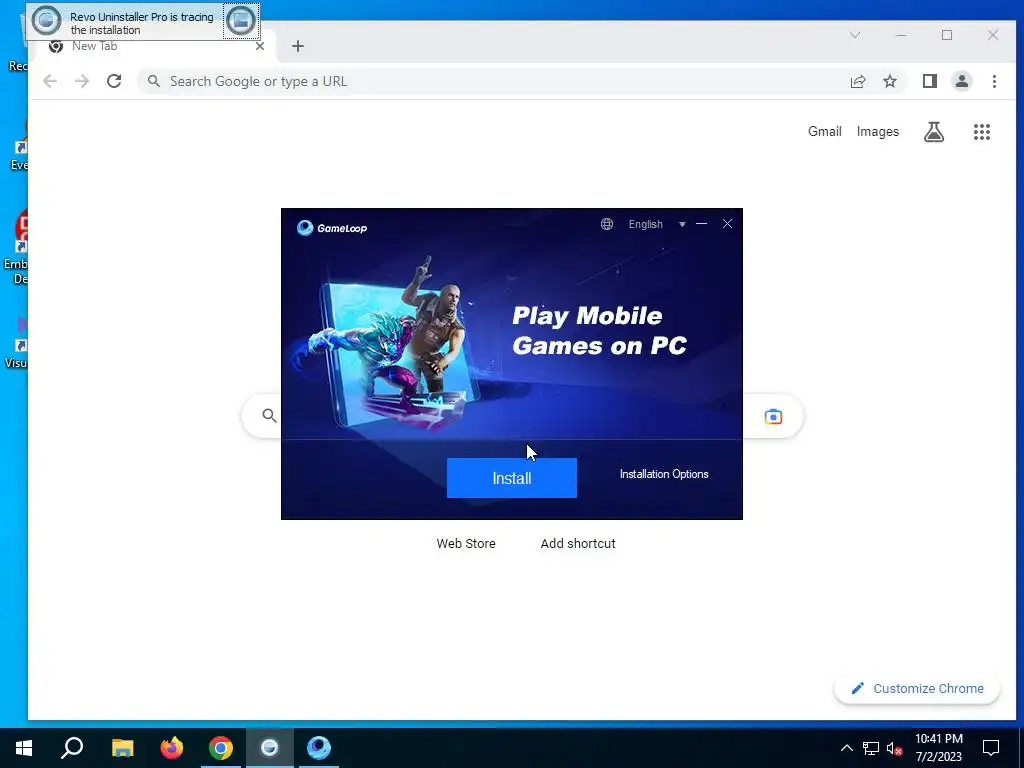The width and height of the screenshot is (1024, 768).
Task: Close the New Tab in Chrome
Action: click(x=259, y=46)
